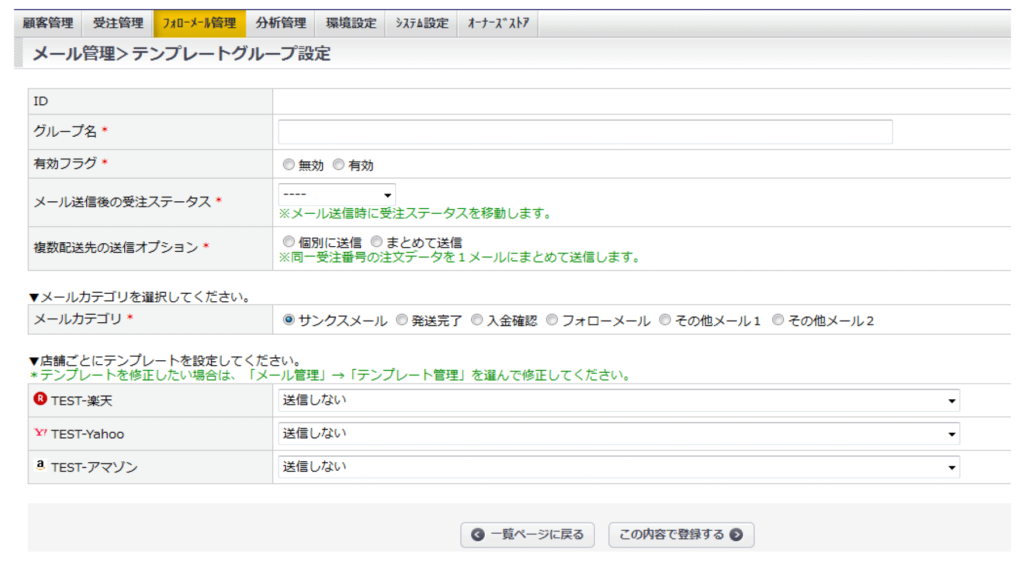The width and height of the screenshot is (1024, 561).
Task: Click the Yahoo icon beside TEST-Yahoo
Action: pos(40,434)
